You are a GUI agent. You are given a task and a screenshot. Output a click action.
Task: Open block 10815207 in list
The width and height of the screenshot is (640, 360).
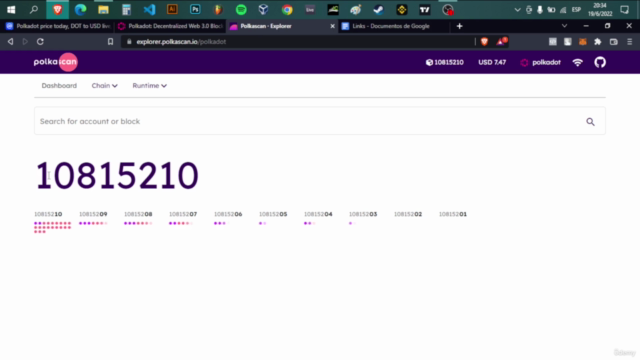coord(183,214)
